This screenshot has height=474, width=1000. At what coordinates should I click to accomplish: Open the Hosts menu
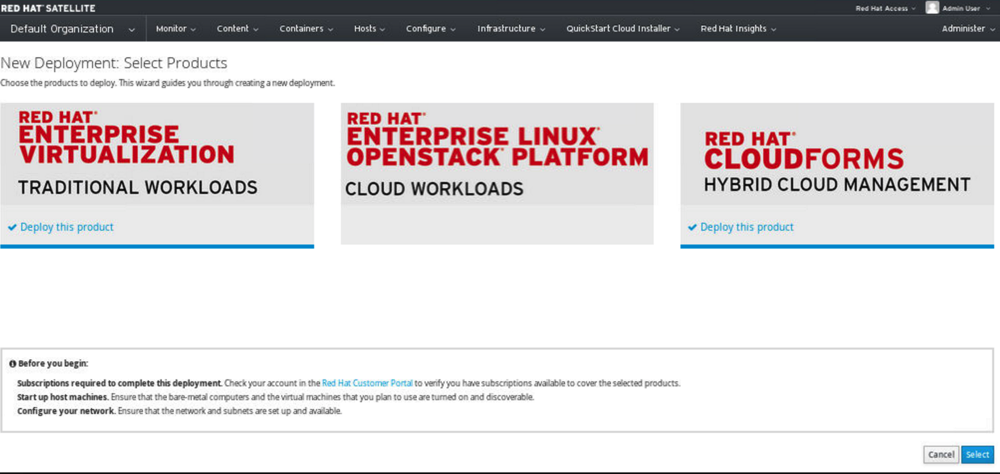point(369,29)
